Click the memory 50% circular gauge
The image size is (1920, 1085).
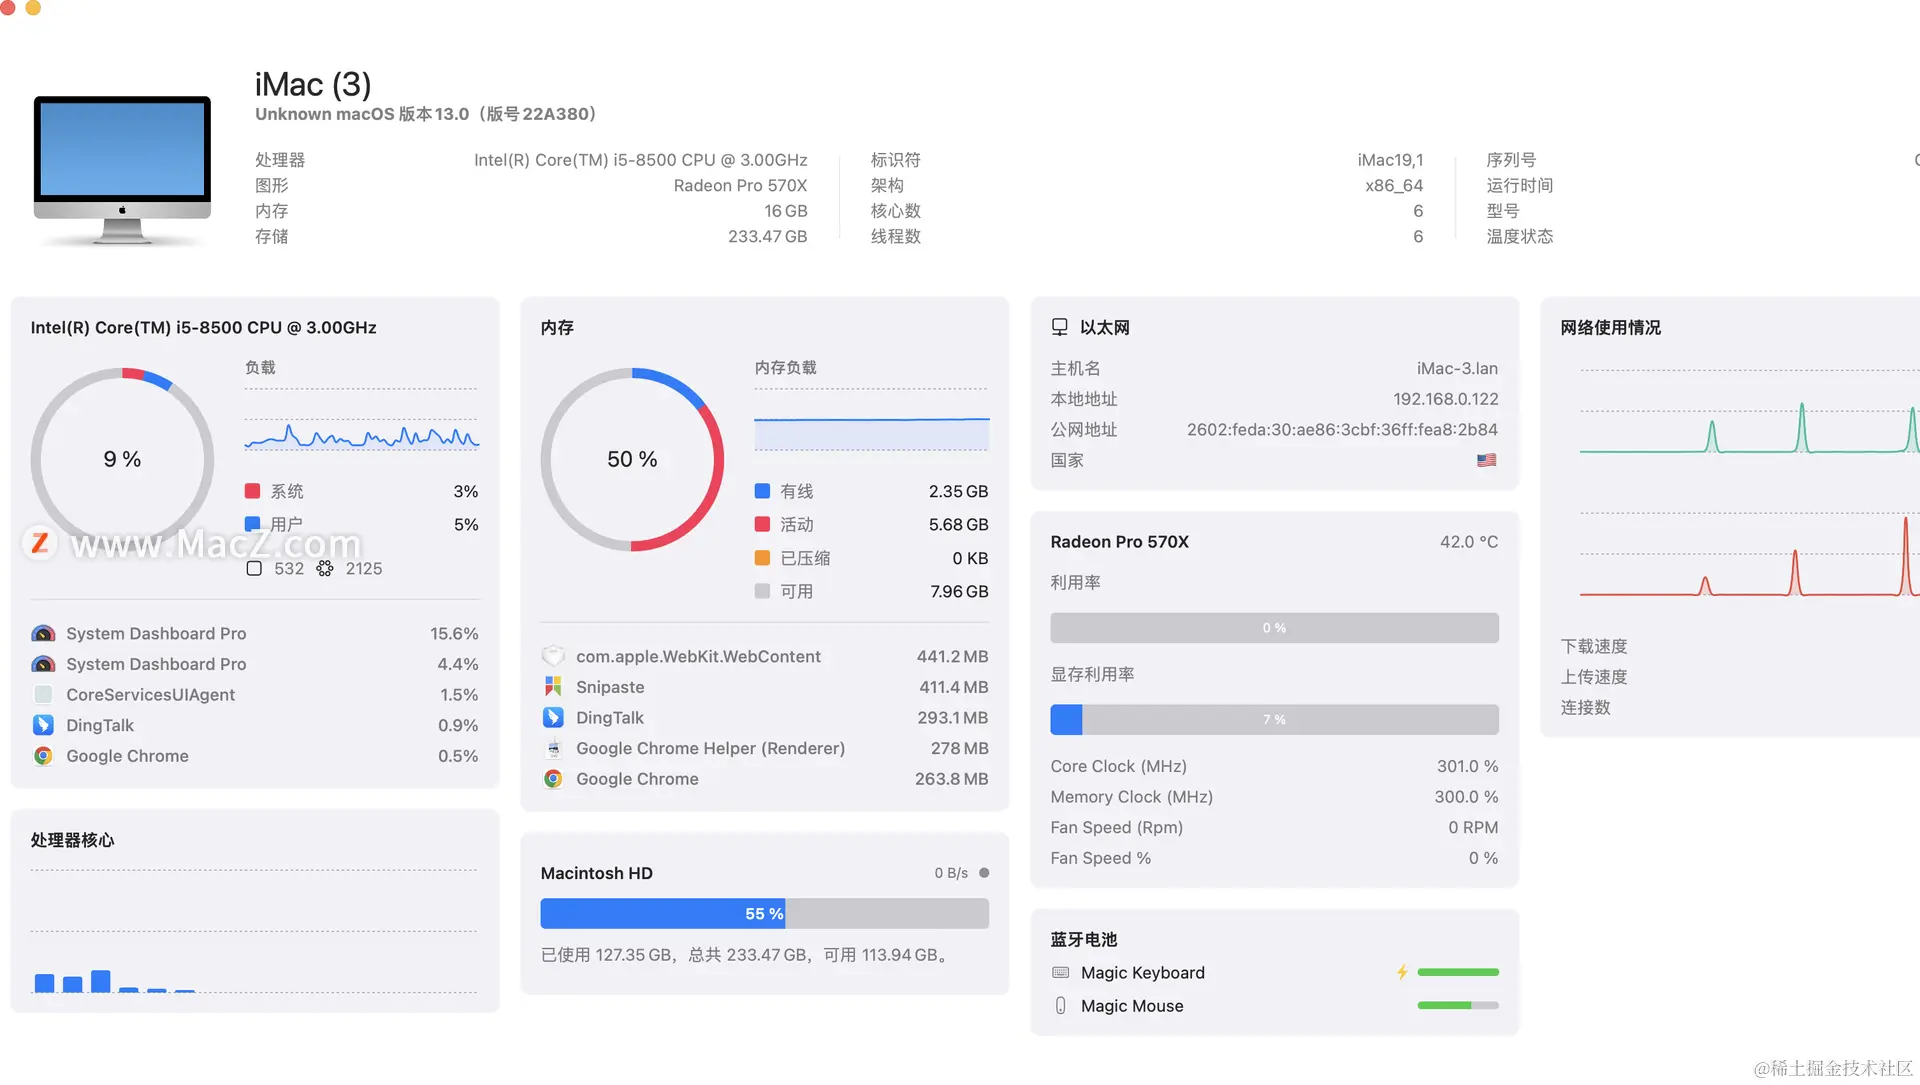pos(632,459)
